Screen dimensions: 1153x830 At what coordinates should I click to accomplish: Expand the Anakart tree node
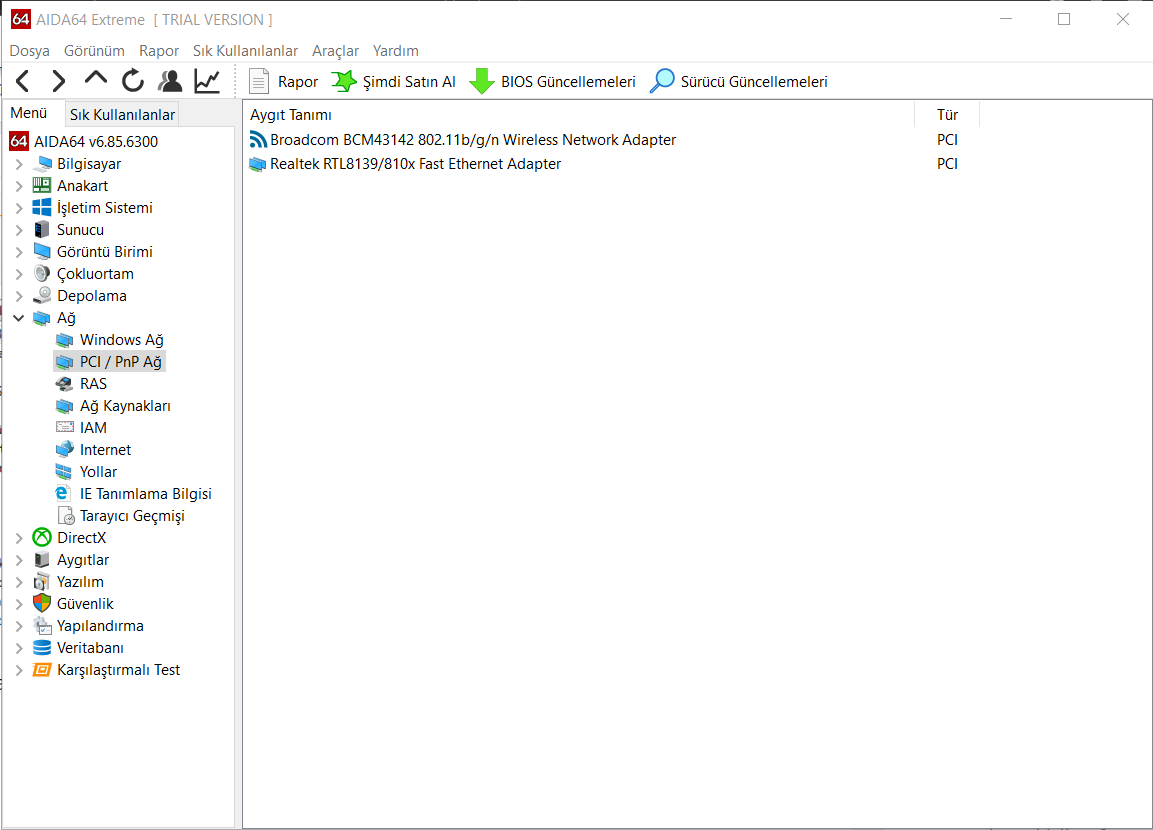[x=19, y=186]
